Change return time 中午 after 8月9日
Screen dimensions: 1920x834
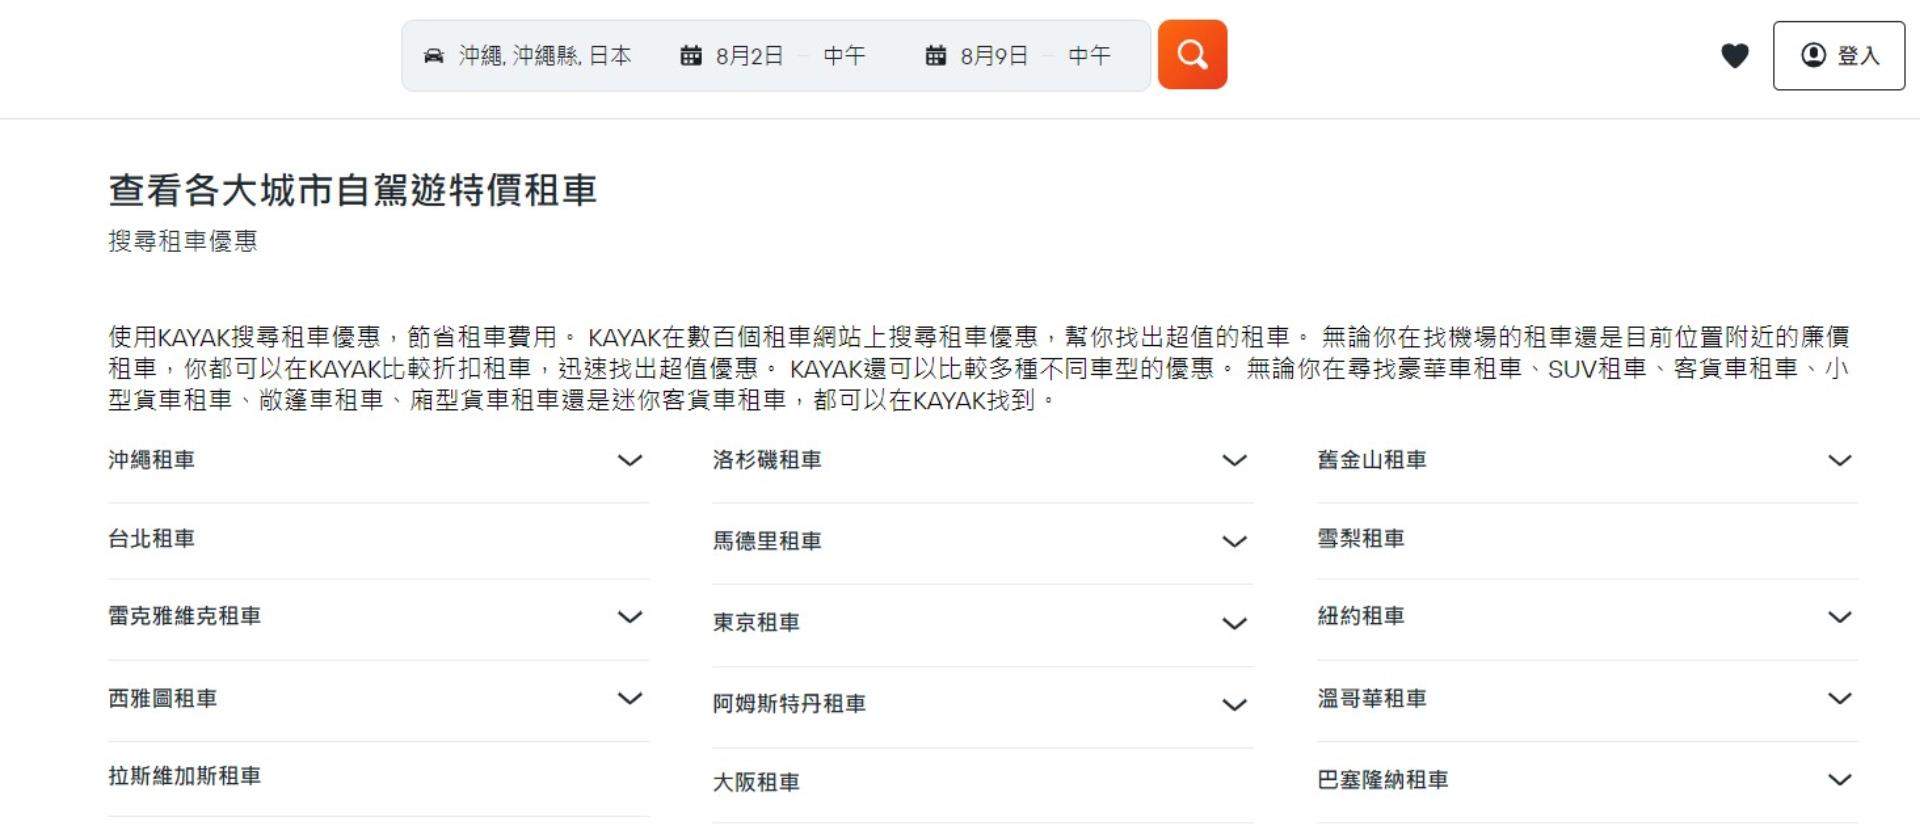tap(1089, 56)
